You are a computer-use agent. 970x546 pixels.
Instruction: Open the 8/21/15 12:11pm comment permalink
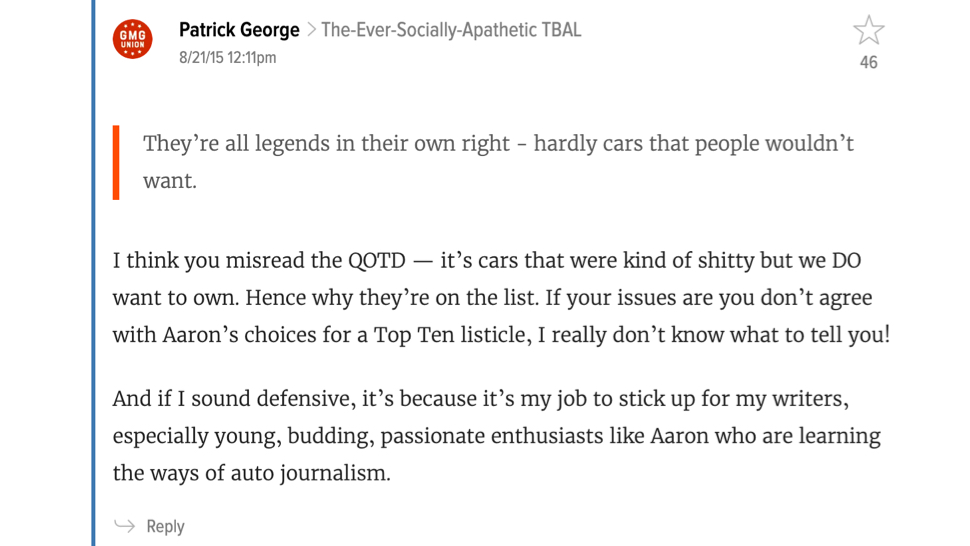(x=227, y=58)
